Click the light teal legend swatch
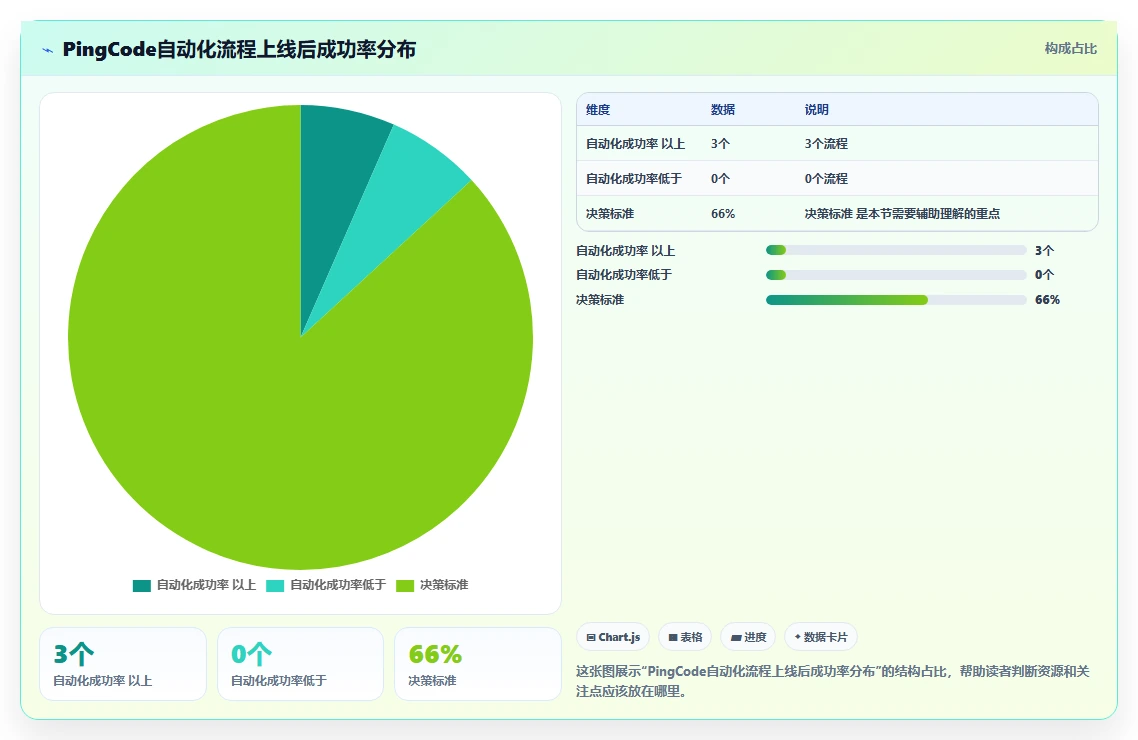 tap(275, 585)
